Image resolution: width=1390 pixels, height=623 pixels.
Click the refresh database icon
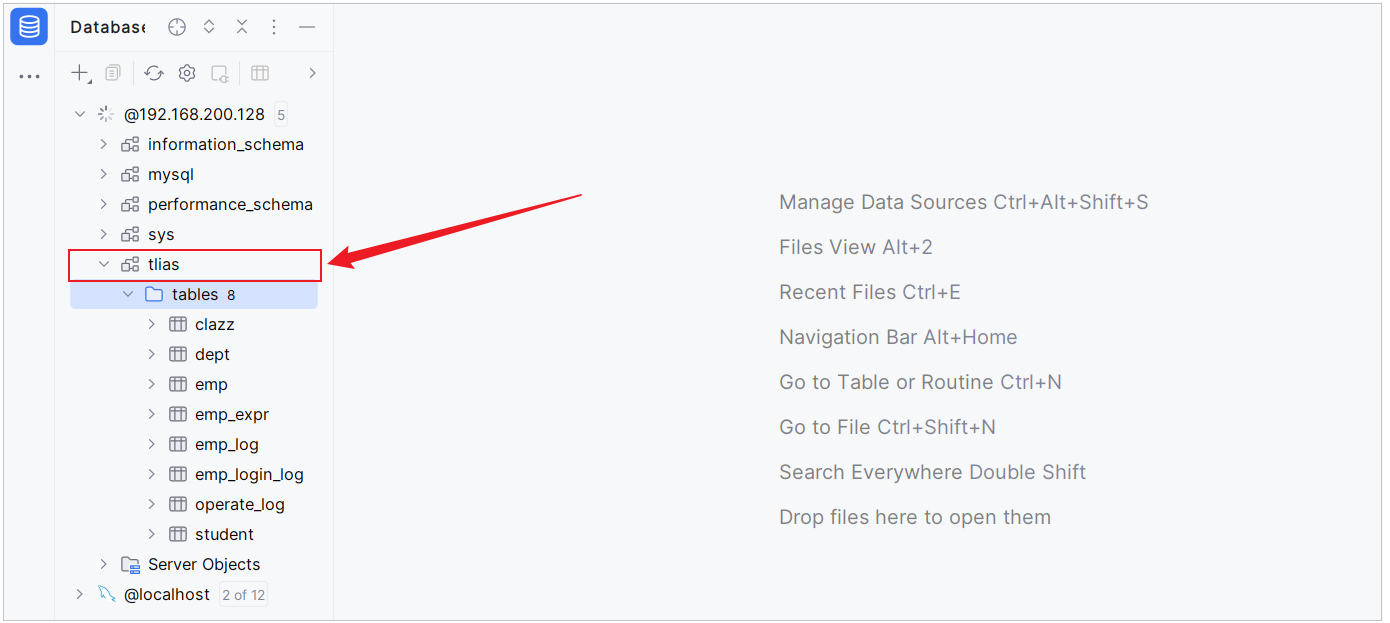coord(154,73)
